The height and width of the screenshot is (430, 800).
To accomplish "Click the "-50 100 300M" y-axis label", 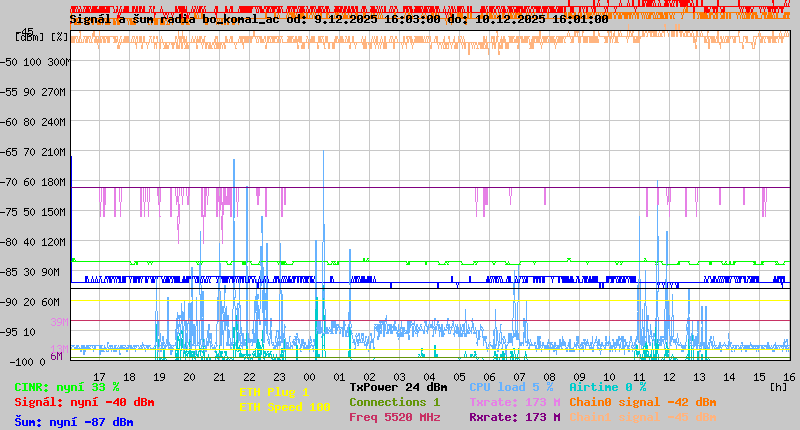I will pos(35,62).
